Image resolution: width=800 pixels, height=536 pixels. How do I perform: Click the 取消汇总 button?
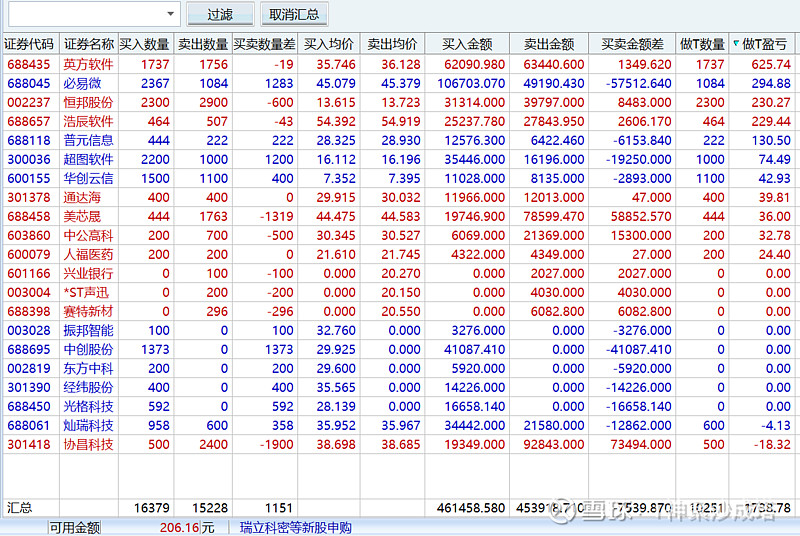pyautogui.click(x=295, y=15)
